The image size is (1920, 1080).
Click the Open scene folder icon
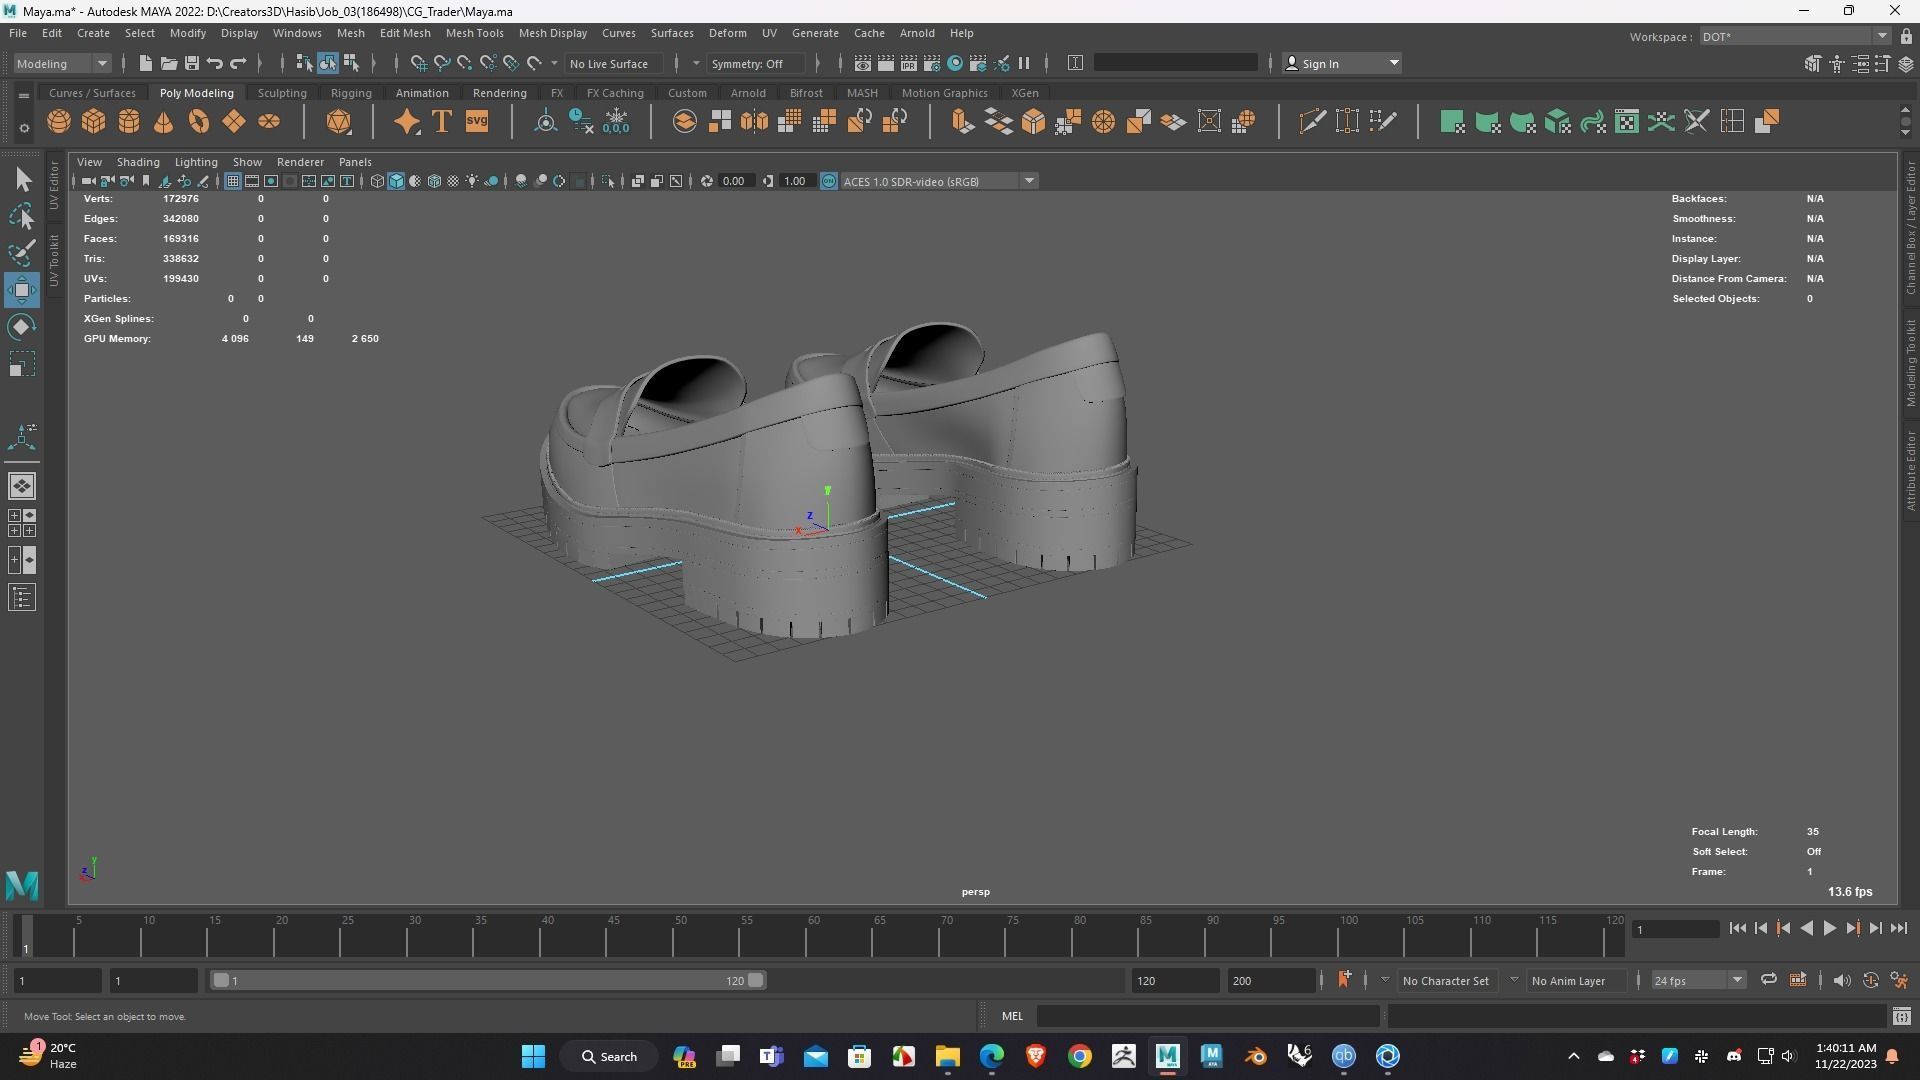click(x=169, y=63)
